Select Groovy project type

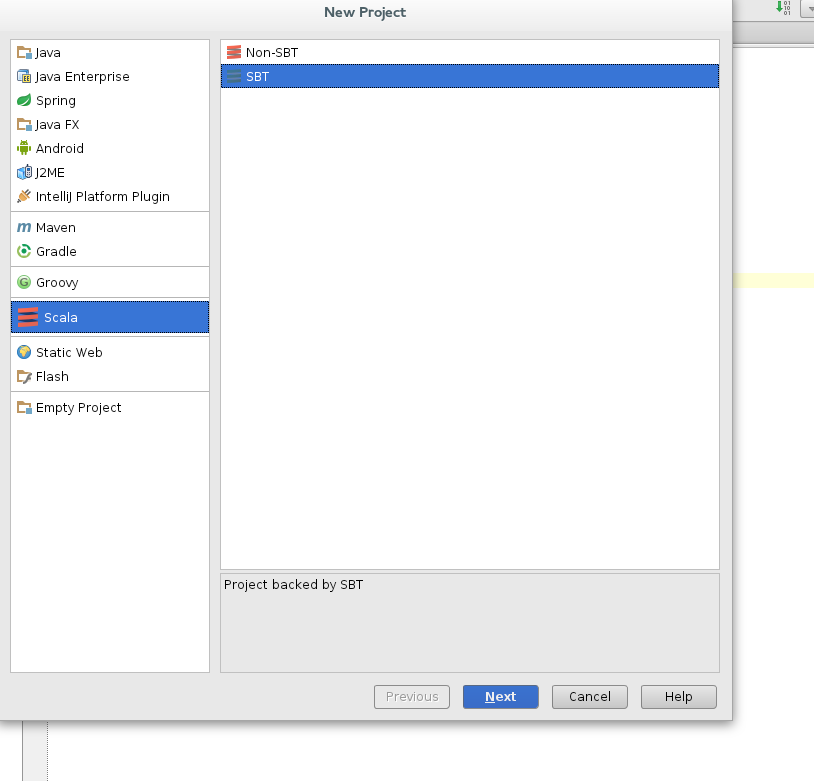(x=57, y=283)
